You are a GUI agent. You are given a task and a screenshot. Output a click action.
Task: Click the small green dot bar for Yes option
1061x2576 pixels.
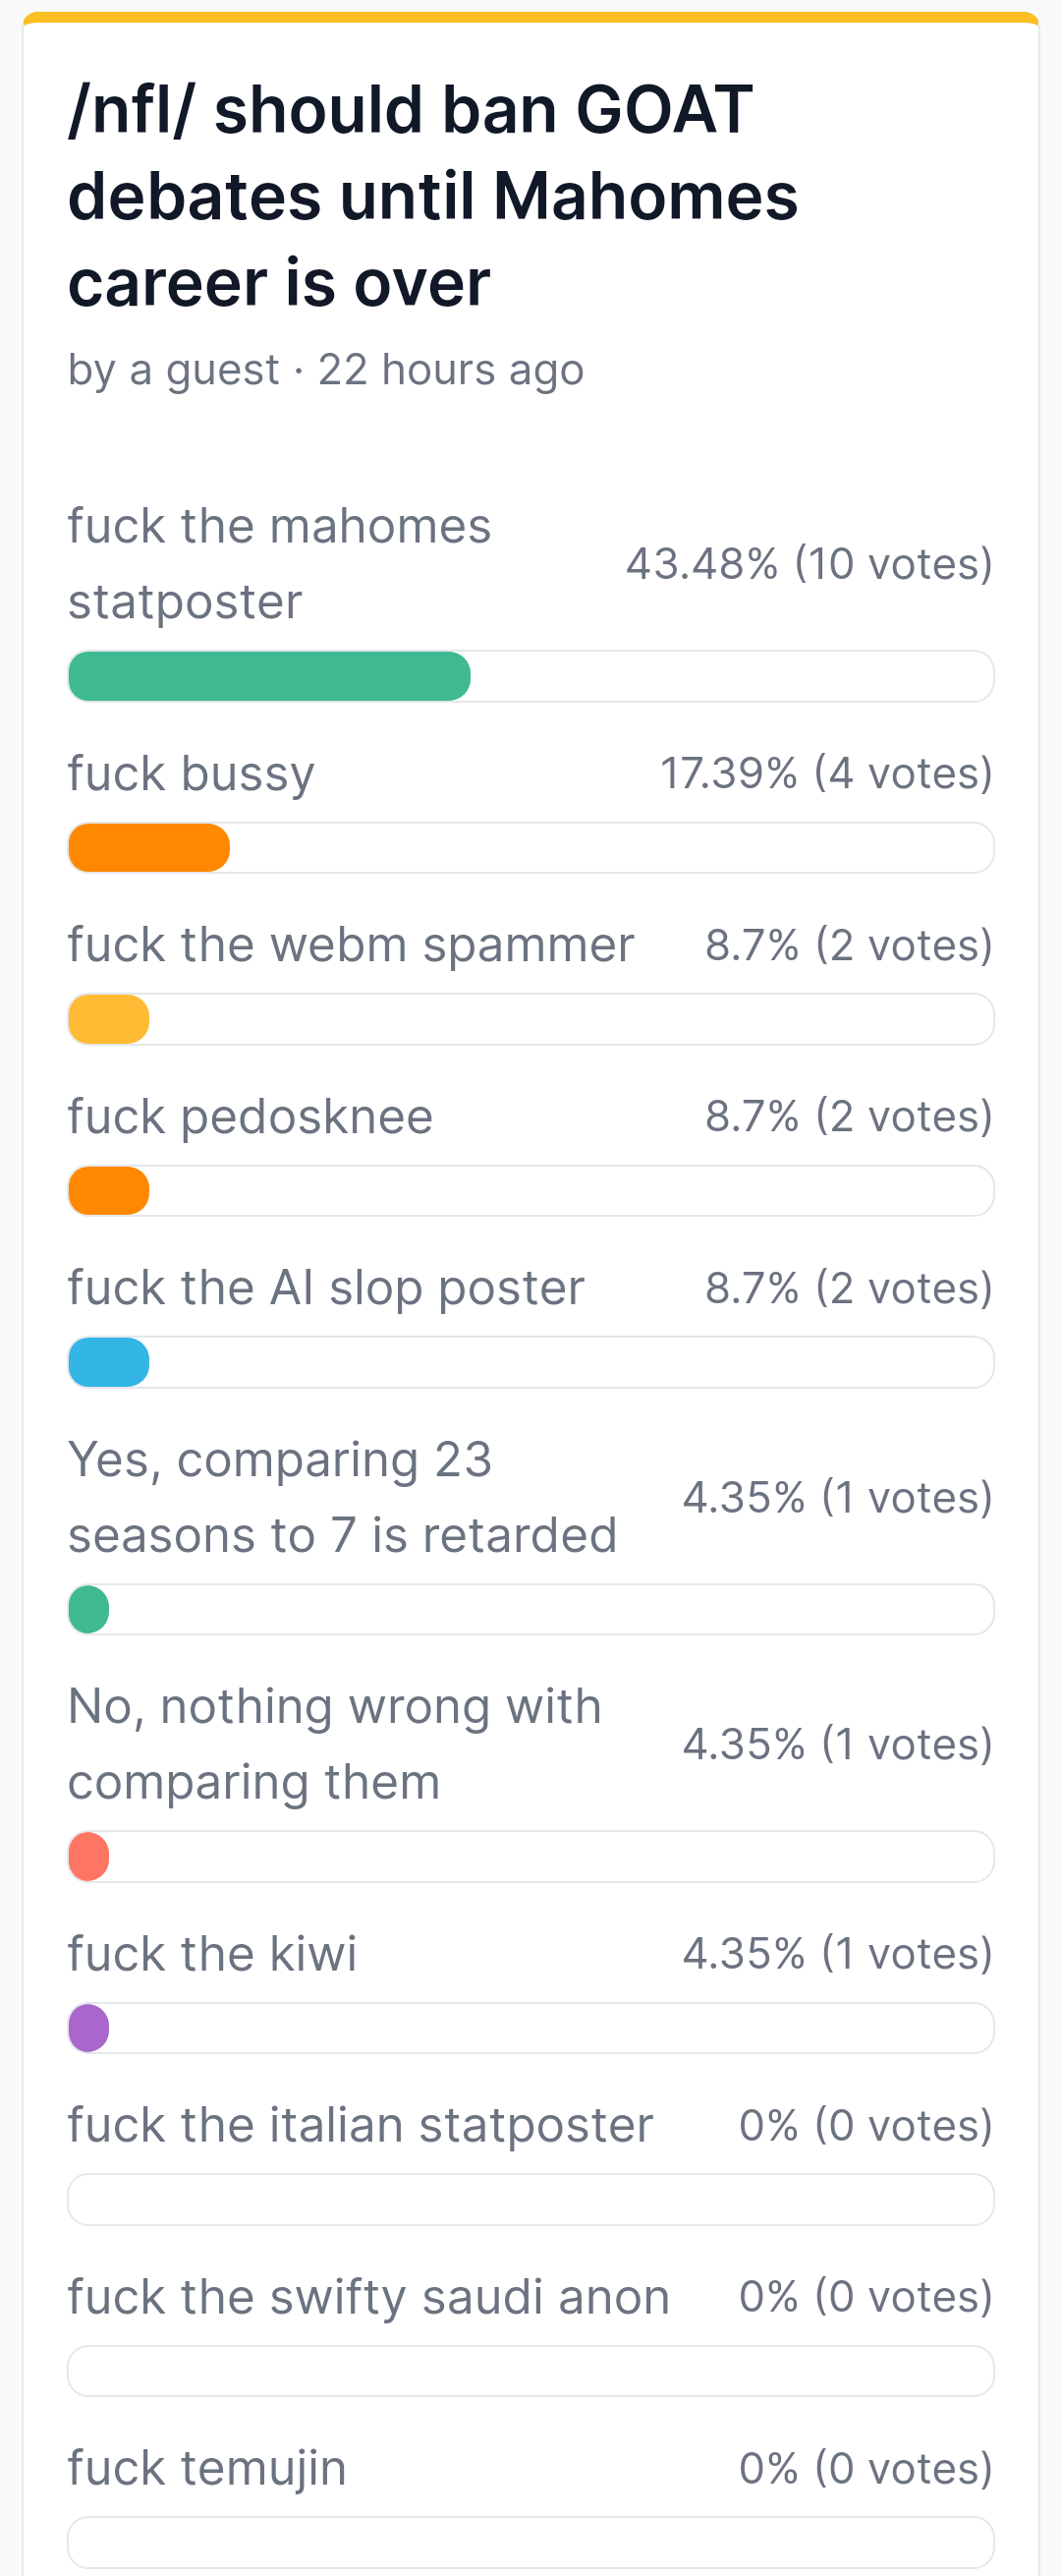coord(89,1609)
